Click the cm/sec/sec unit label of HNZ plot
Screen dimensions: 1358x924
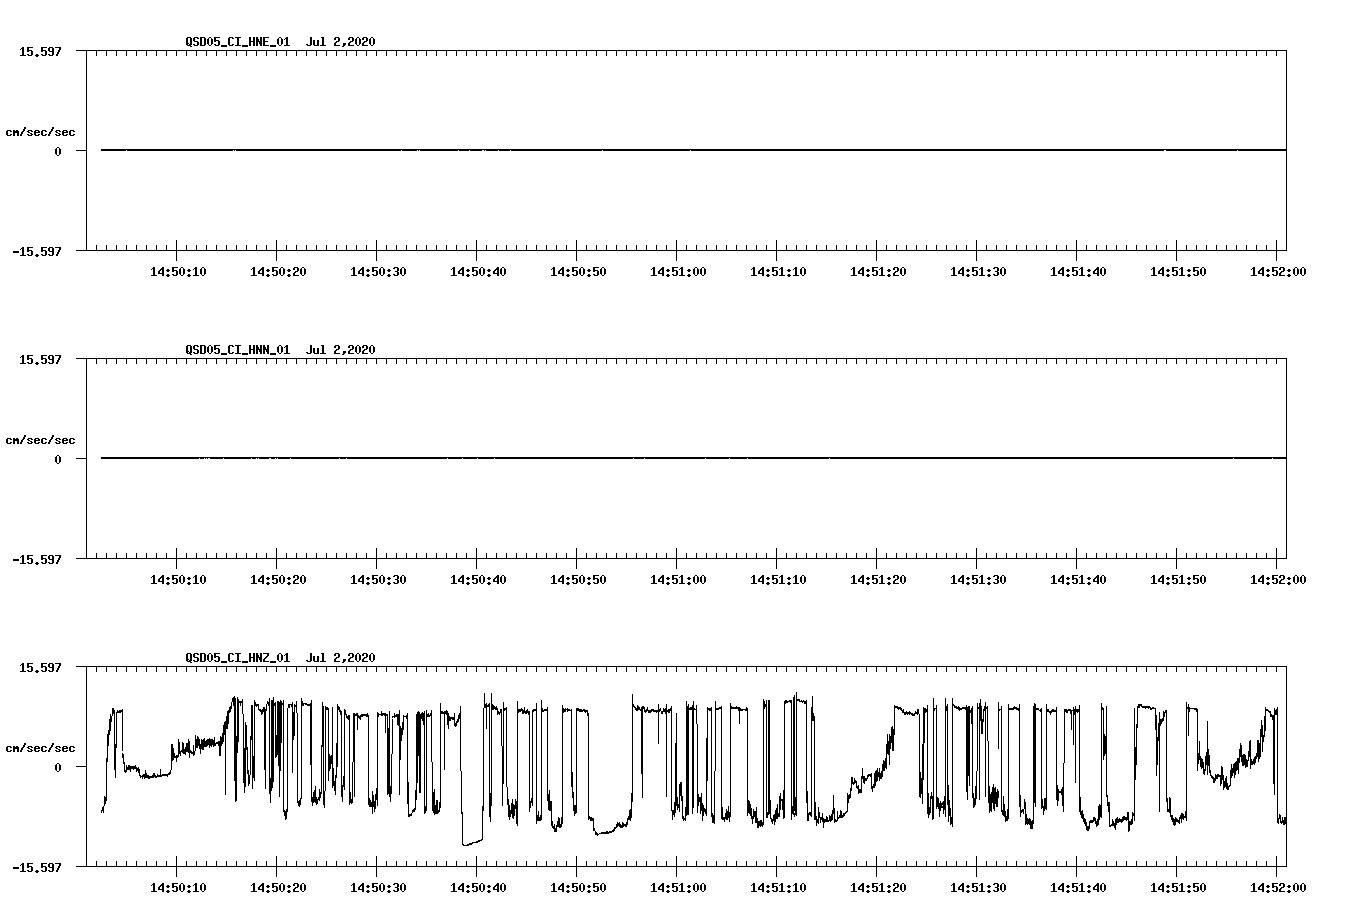40,748
